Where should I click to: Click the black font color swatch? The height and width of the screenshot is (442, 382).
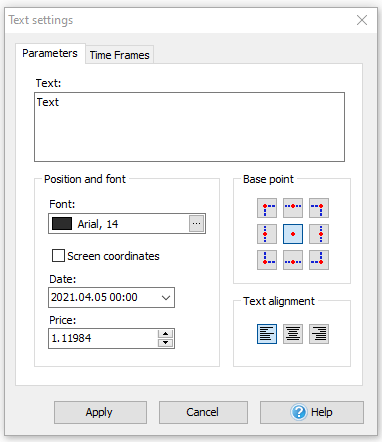(x=62, y=224)
